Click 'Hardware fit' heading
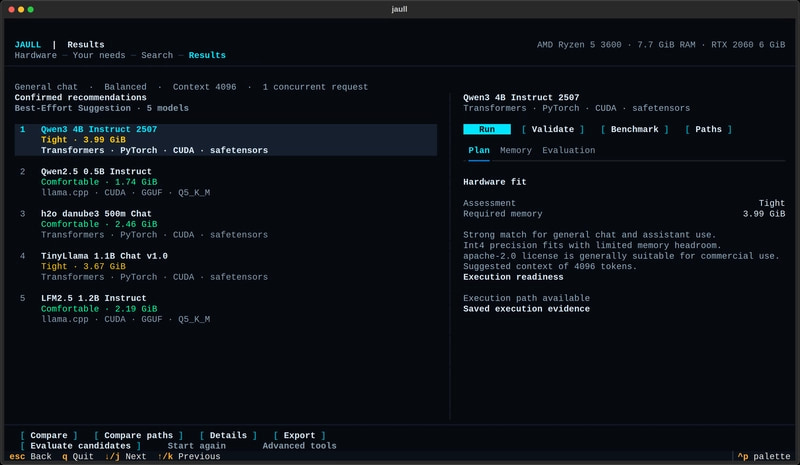Screen dimensions: 800x465 coord(494,182)
